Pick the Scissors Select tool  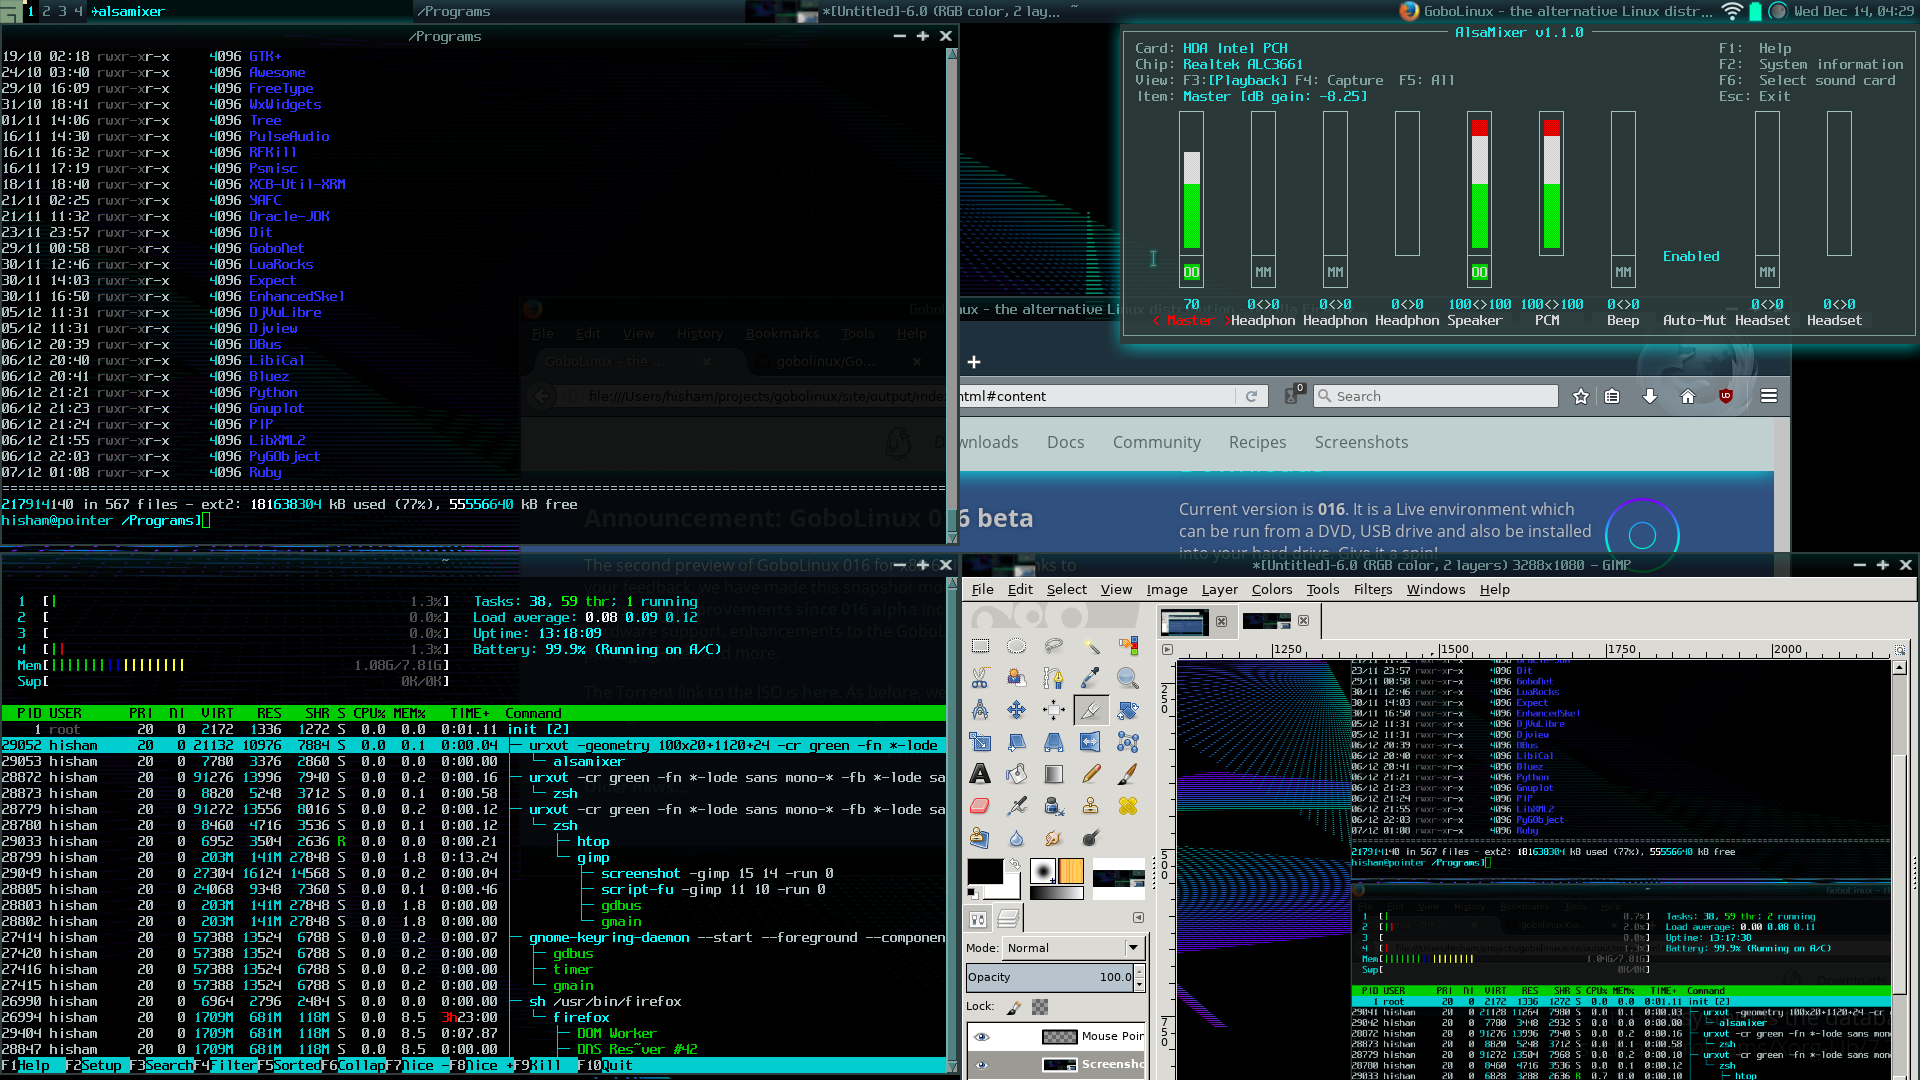pyautogui.click(x=980, y=678)
